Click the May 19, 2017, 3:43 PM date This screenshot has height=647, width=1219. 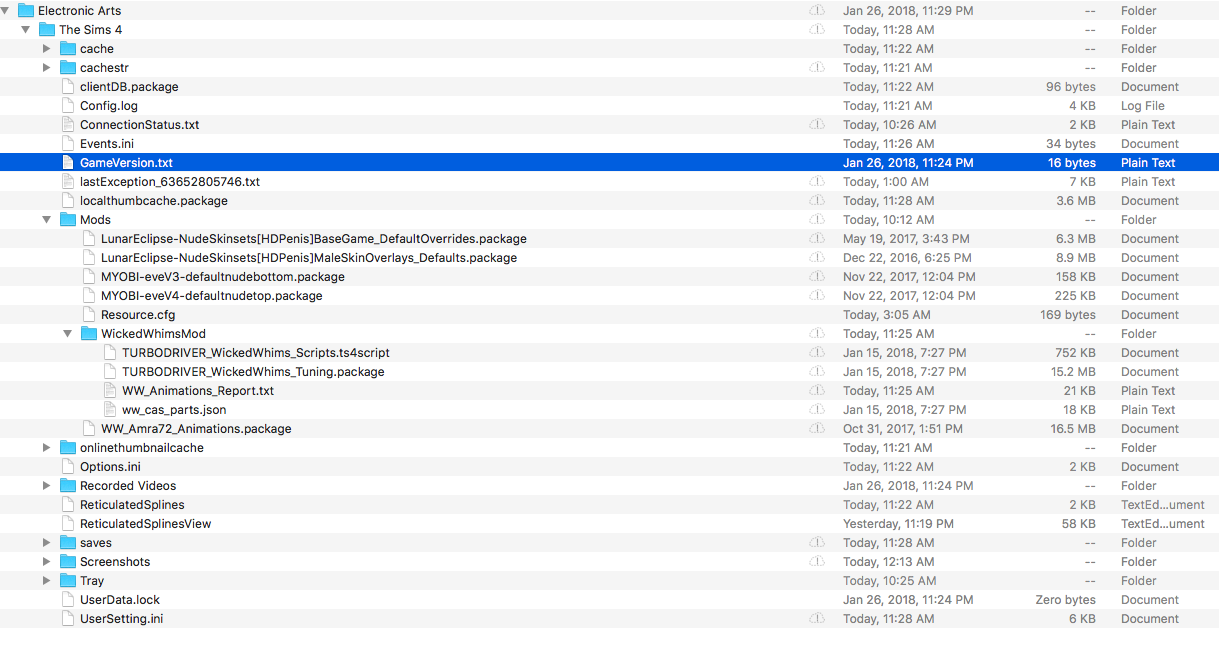[906, 239]
